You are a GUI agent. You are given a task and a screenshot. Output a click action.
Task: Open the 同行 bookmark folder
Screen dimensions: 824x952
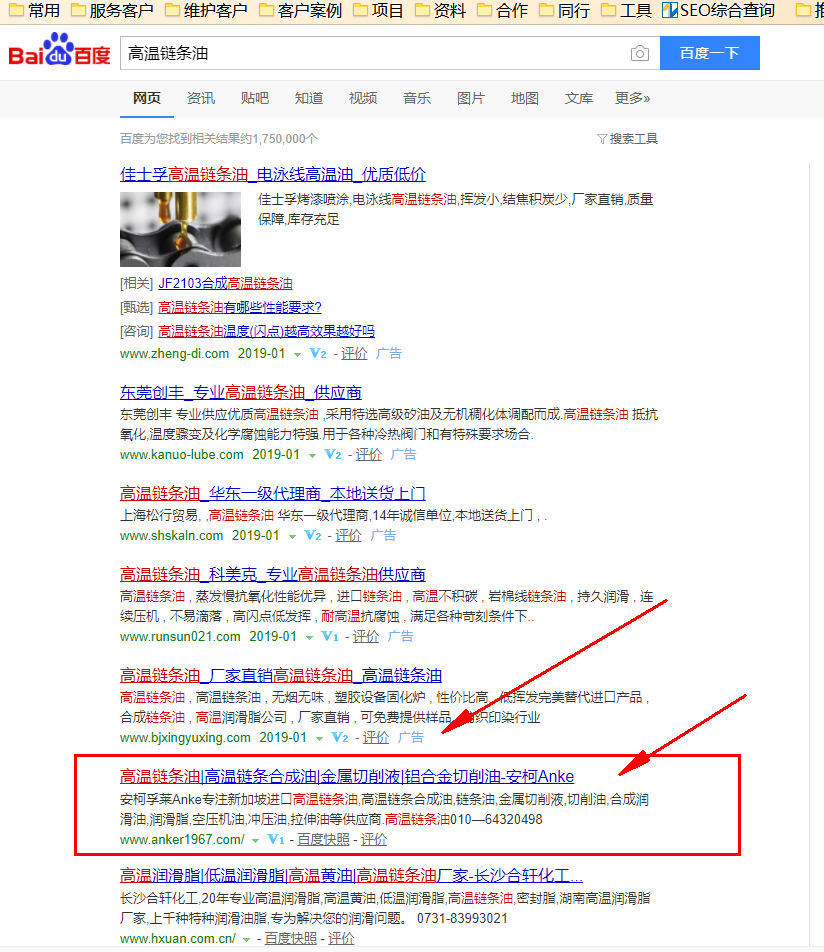[x=565, y=10]
